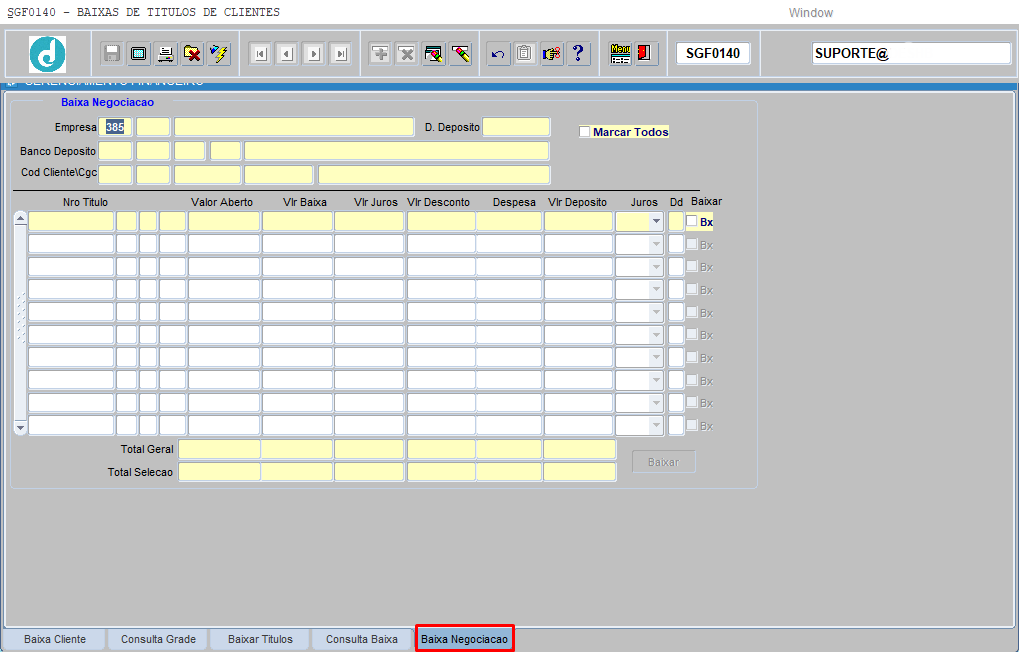Click the Save diskette icon in toolbar

[x=112, y=54]
